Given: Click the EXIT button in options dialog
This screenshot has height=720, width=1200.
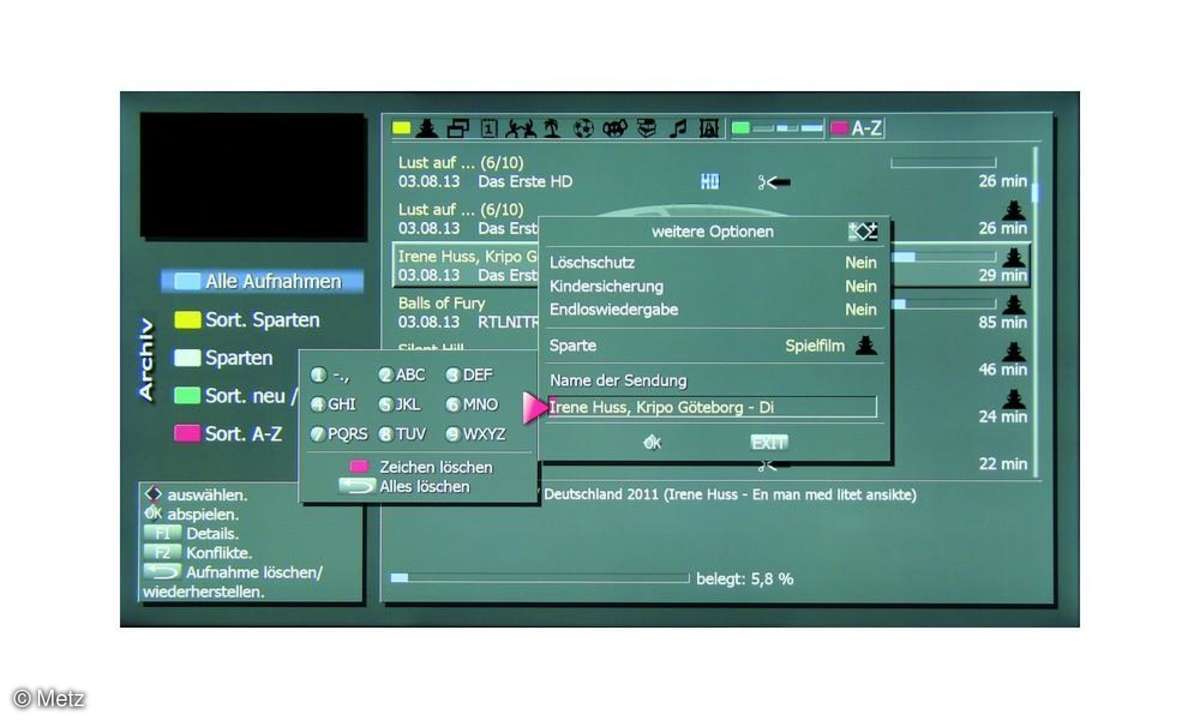Looking at the screenshot, I should tap(769, 442).
